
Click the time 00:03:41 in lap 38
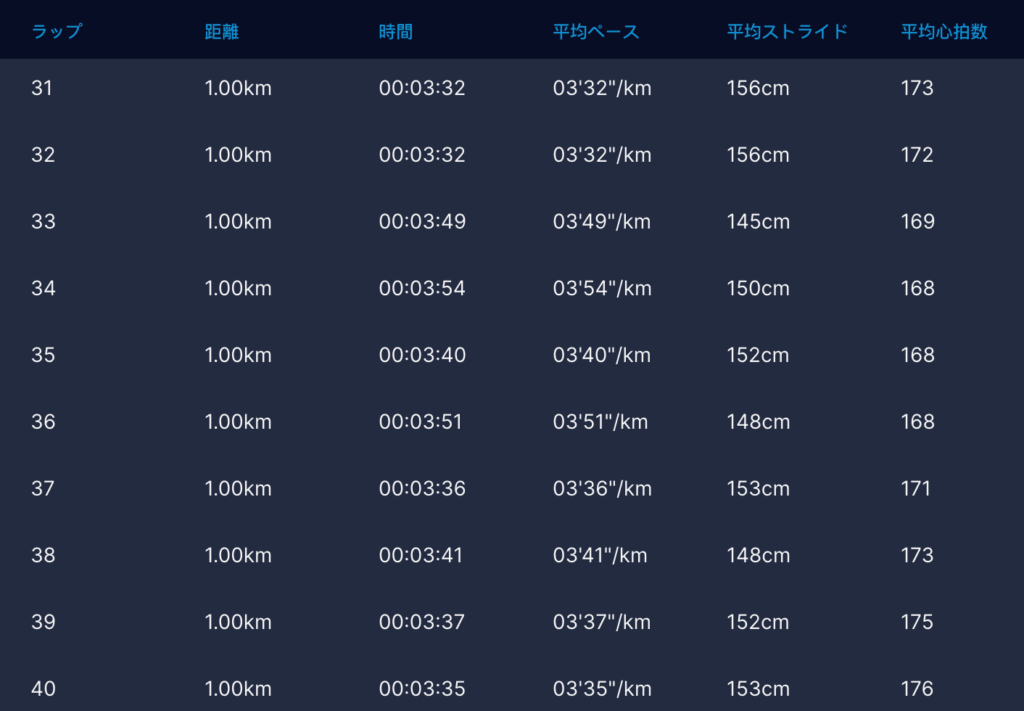point(421,555)
